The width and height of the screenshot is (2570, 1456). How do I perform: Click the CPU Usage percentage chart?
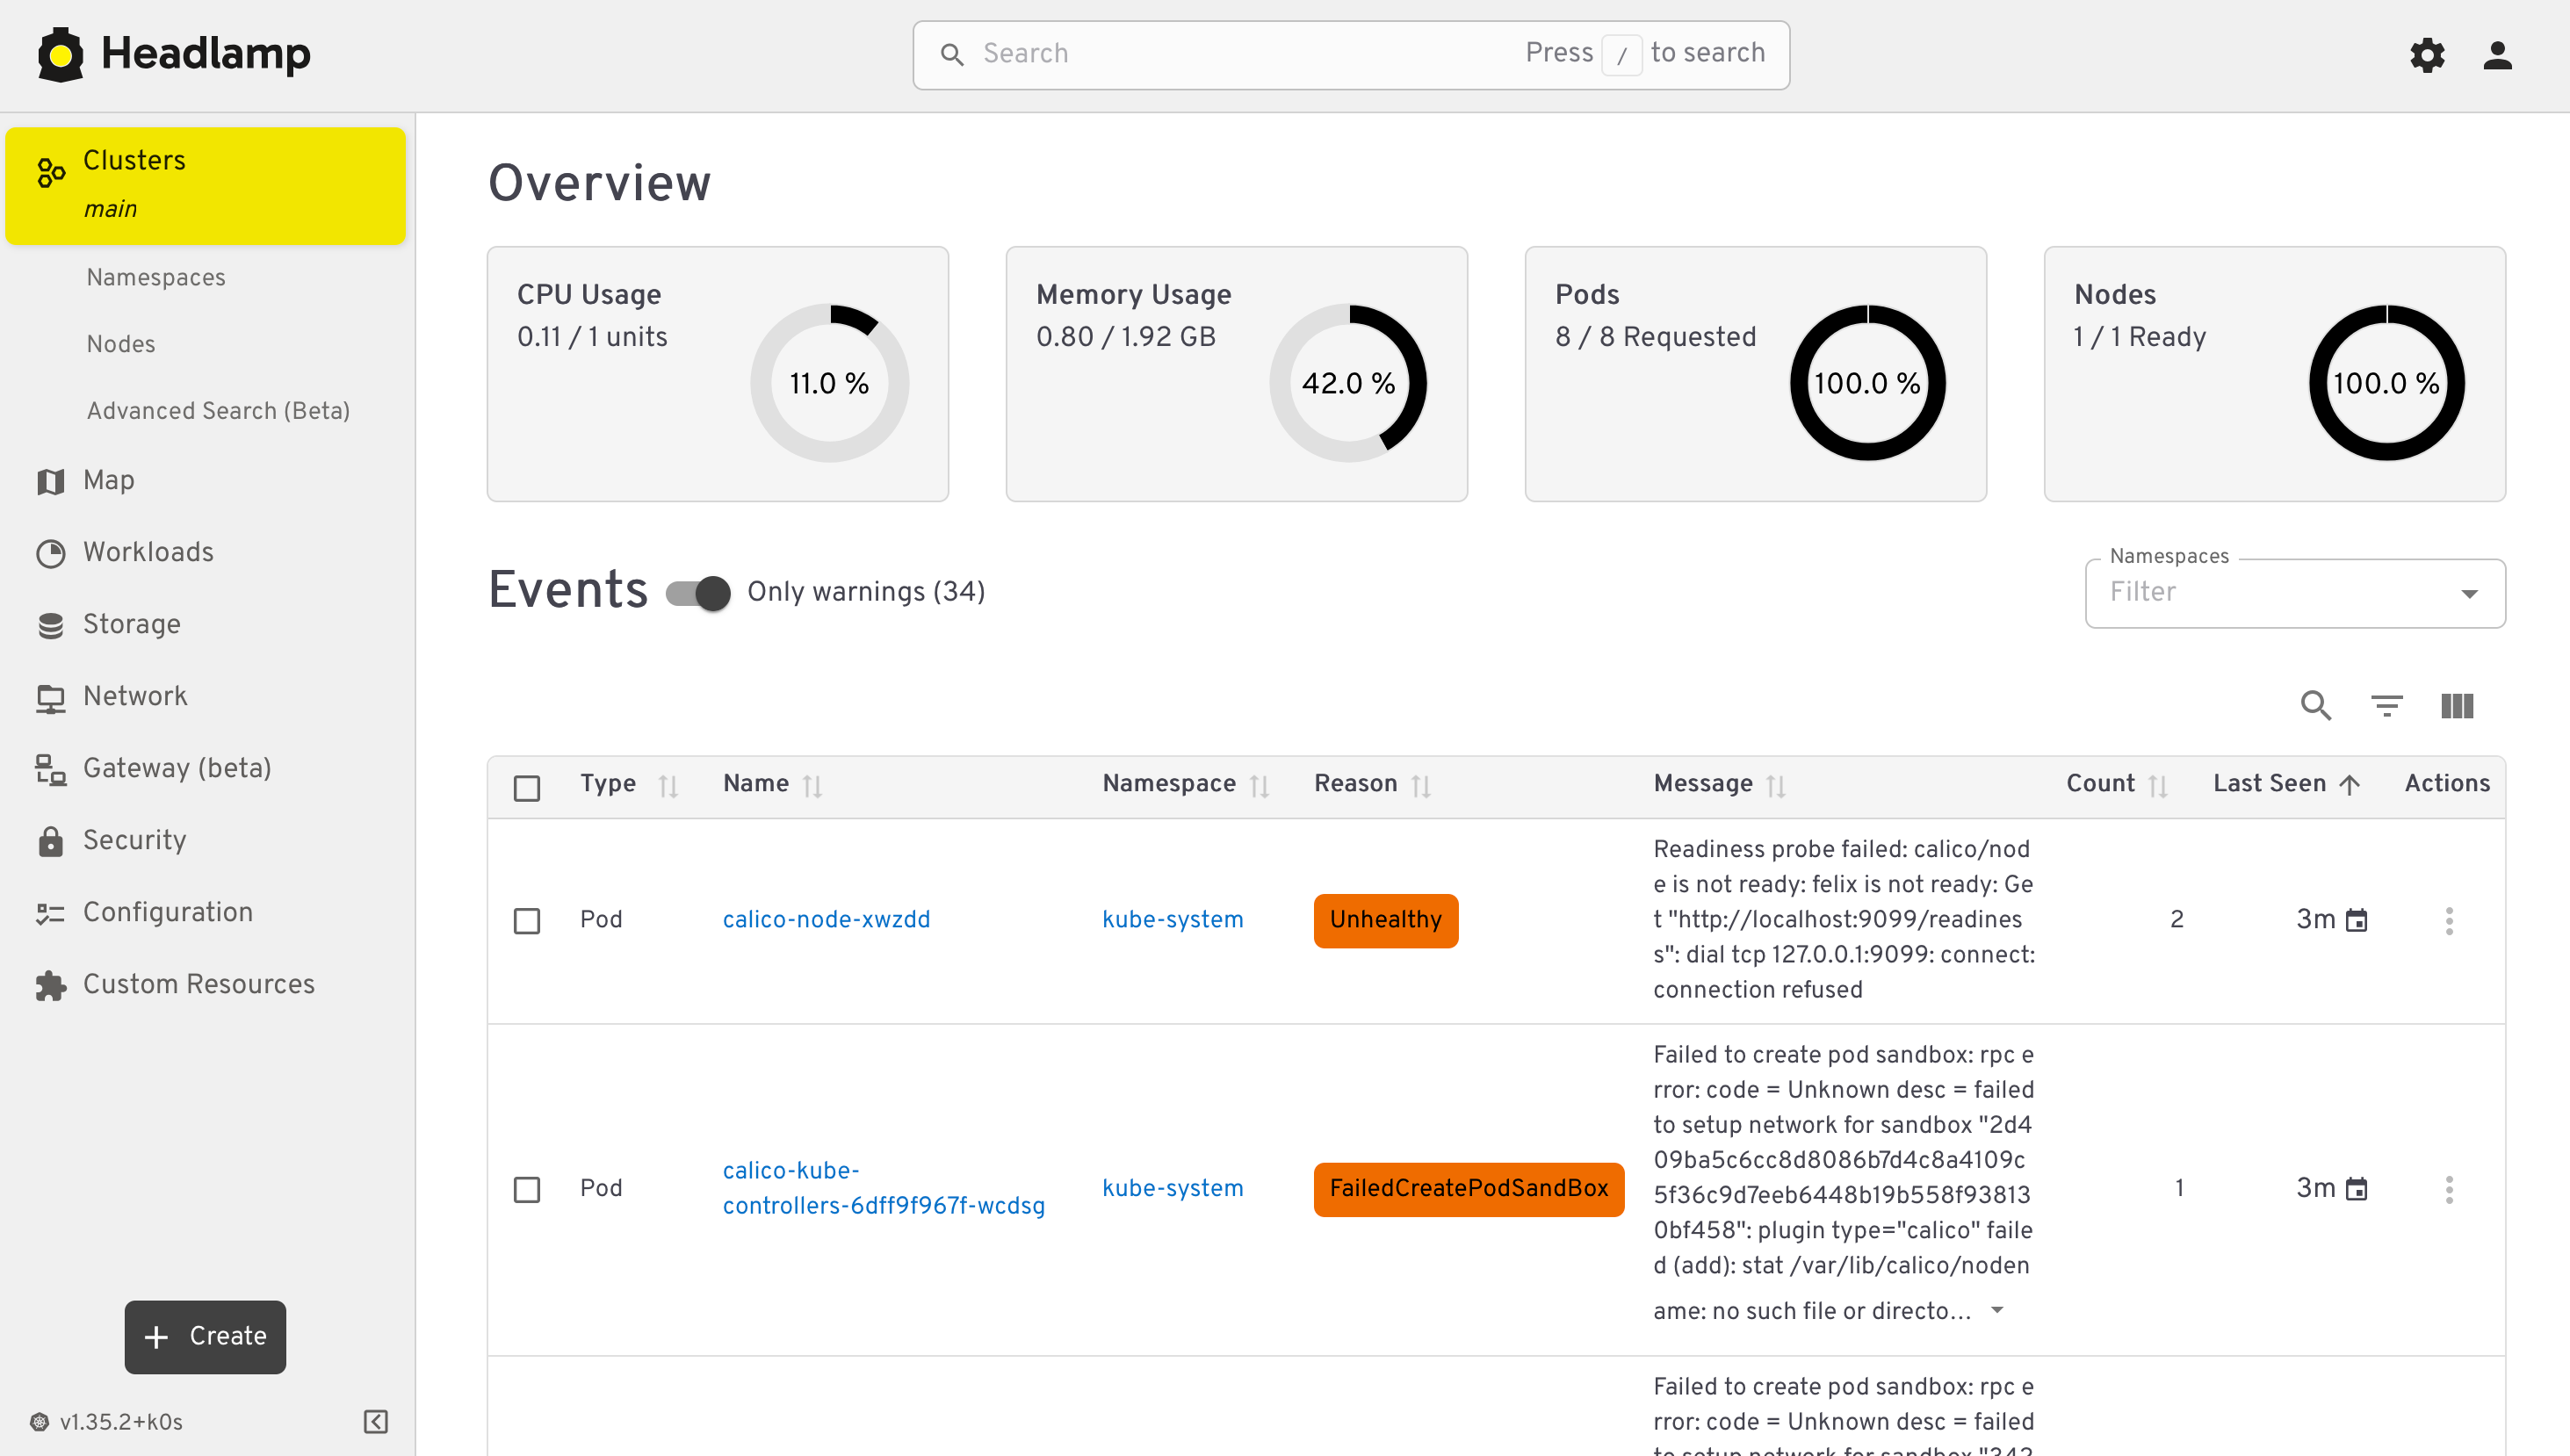click(829, 383)
